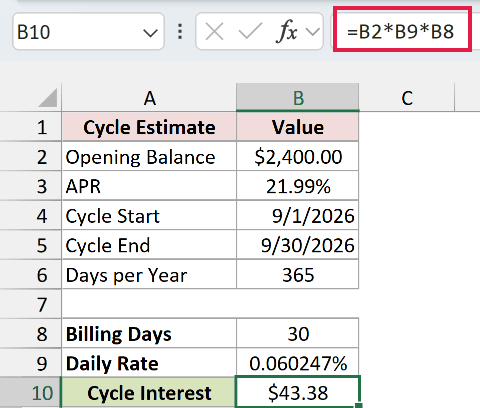This screenshot has height=408, width=480.
Task: Click the Name Box showing B10
Action: coord(88,32)
